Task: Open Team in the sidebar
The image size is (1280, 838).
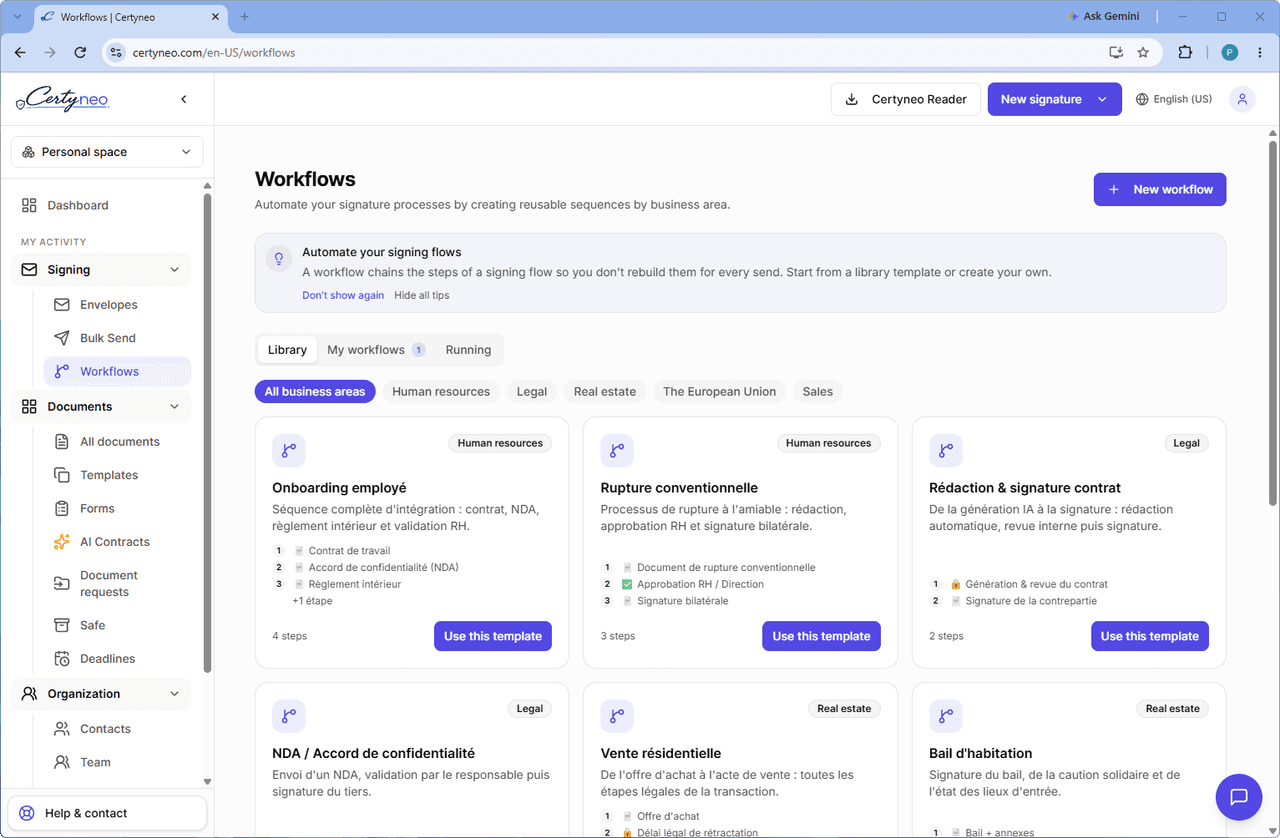Action: (117, 762)
